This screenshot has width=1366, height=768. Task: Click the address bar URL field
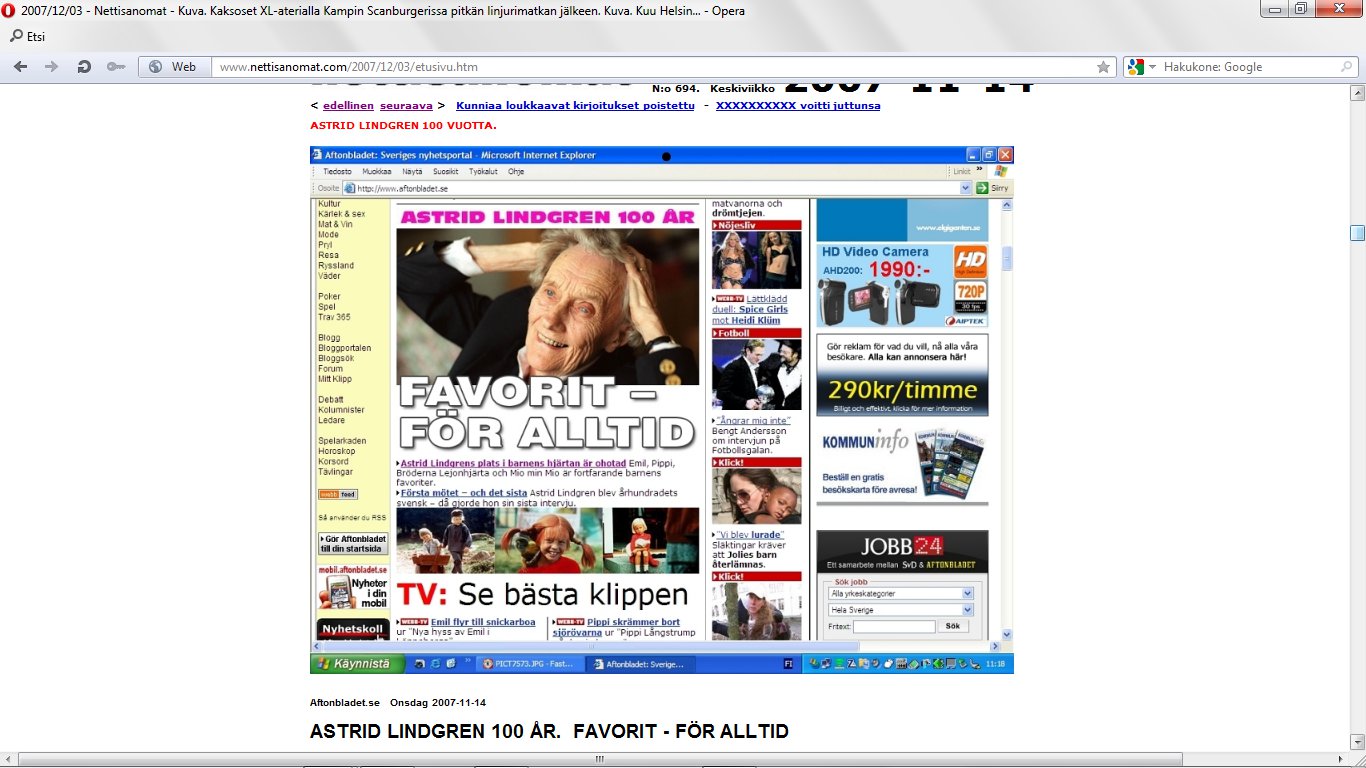coord(650,67)
